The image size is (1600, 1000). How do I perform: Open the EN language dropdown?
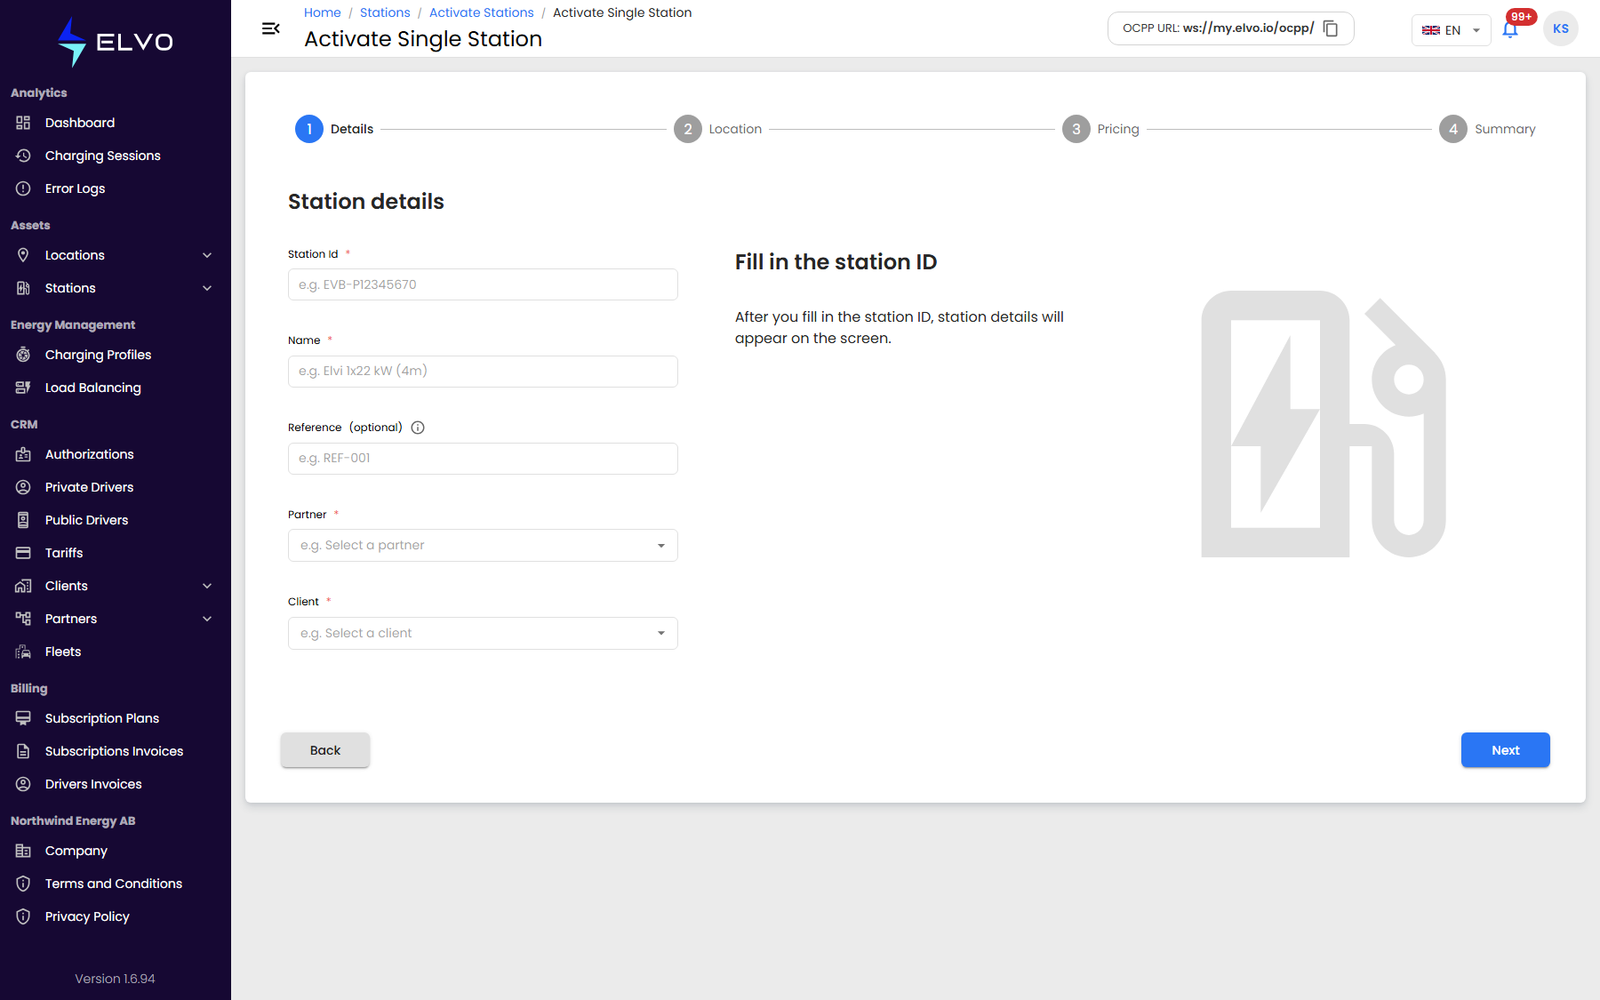coord(1451,30)
